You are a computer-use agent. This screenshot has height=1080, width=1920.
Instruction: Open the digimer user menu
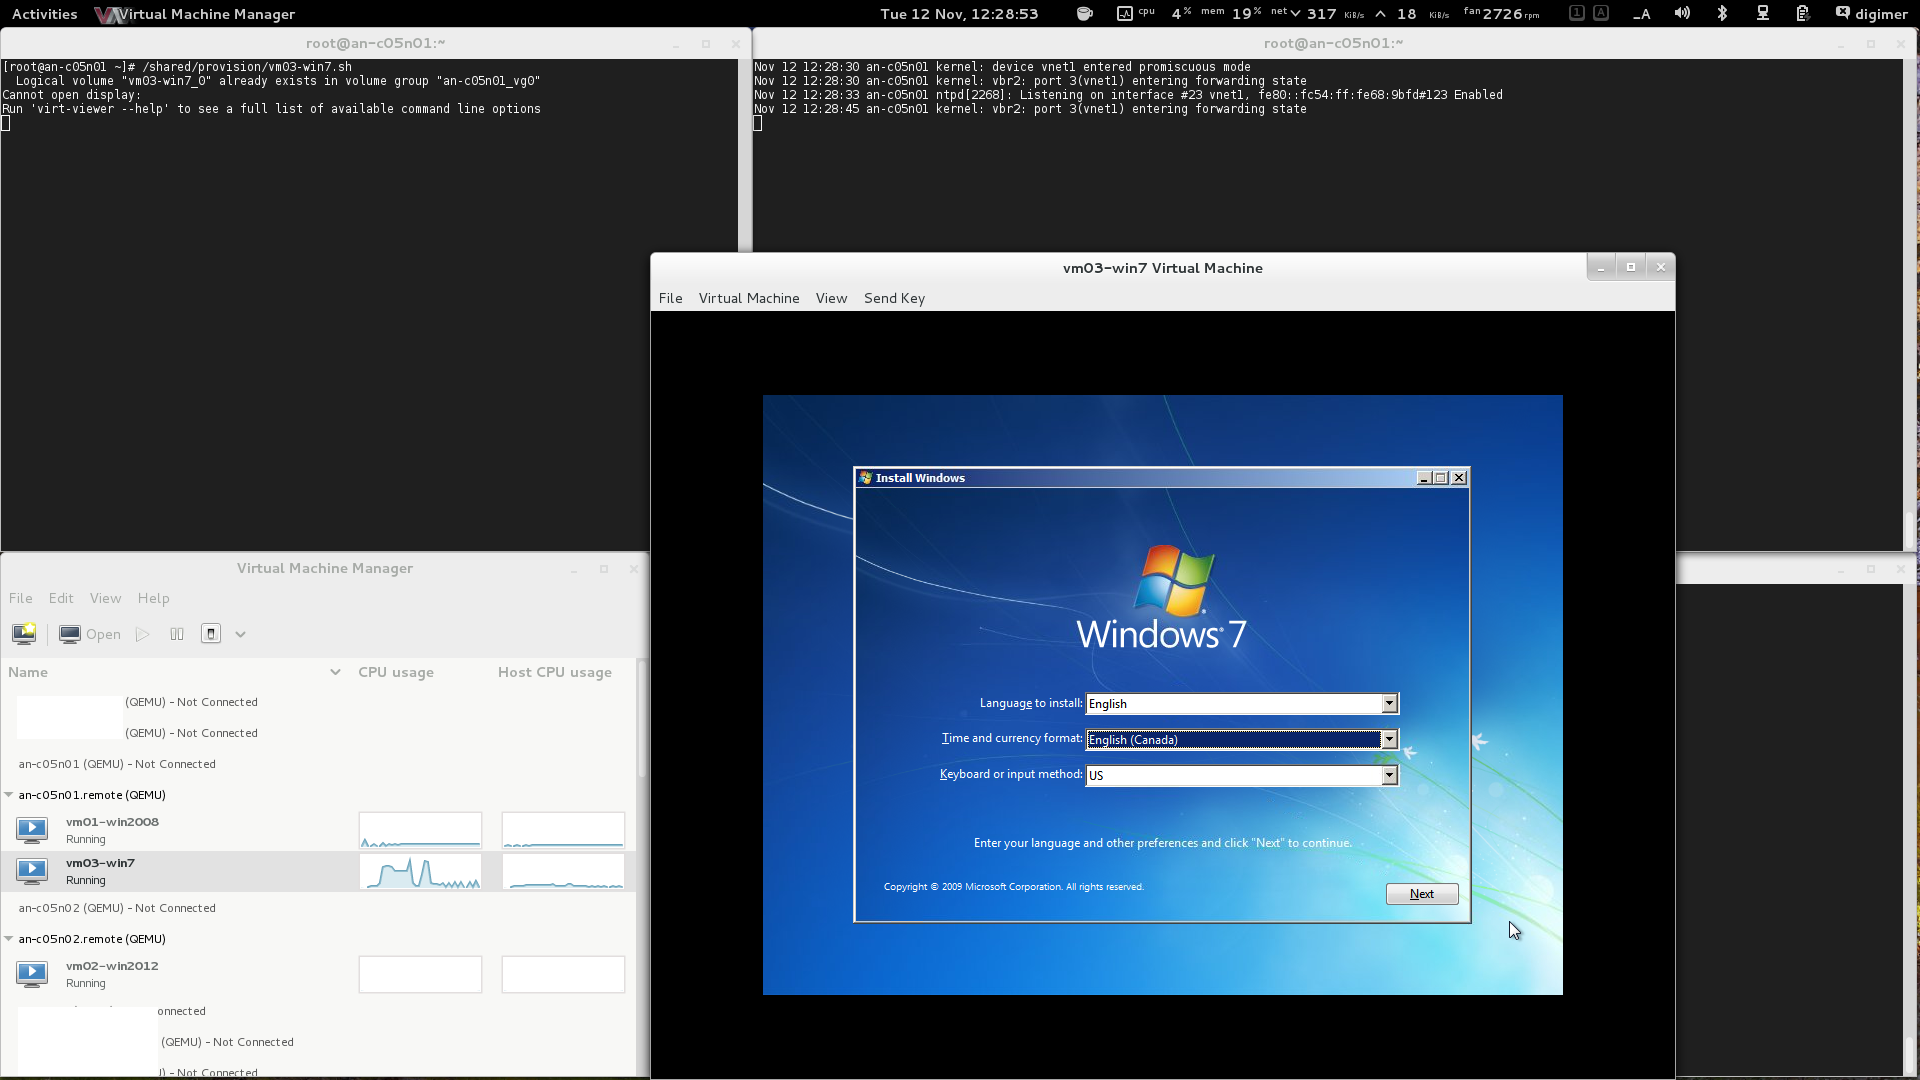1872,14
